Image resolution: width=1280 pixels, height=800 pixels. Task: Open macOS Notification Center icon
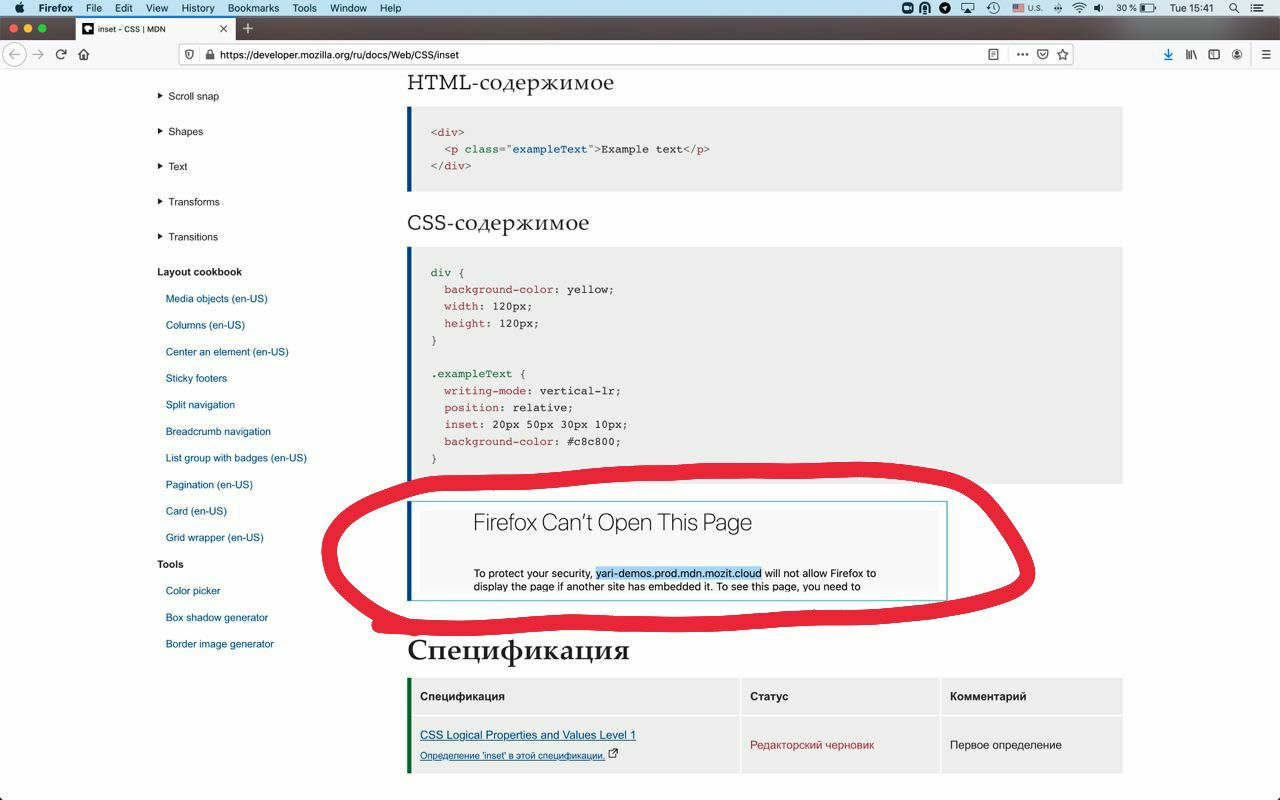1259,8
